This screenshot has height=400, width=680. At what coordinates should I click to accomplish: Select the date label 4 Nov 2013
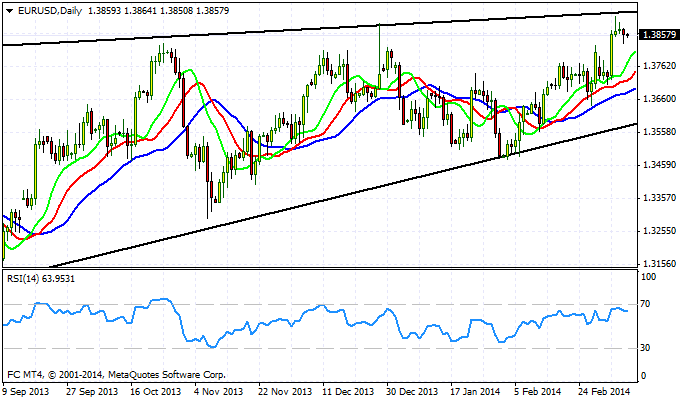tap(219, 392)
